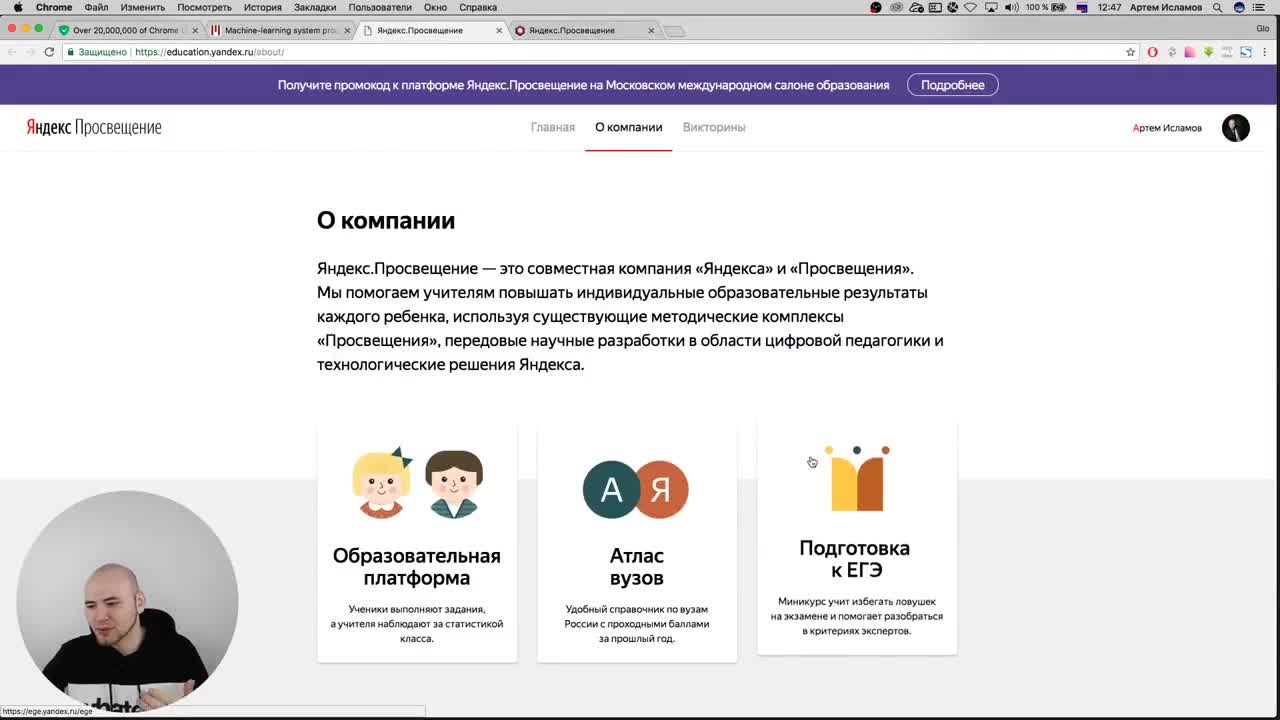Open Chrome three-dot menu
Screen dimensions: 1280x720
[1265, 52]
